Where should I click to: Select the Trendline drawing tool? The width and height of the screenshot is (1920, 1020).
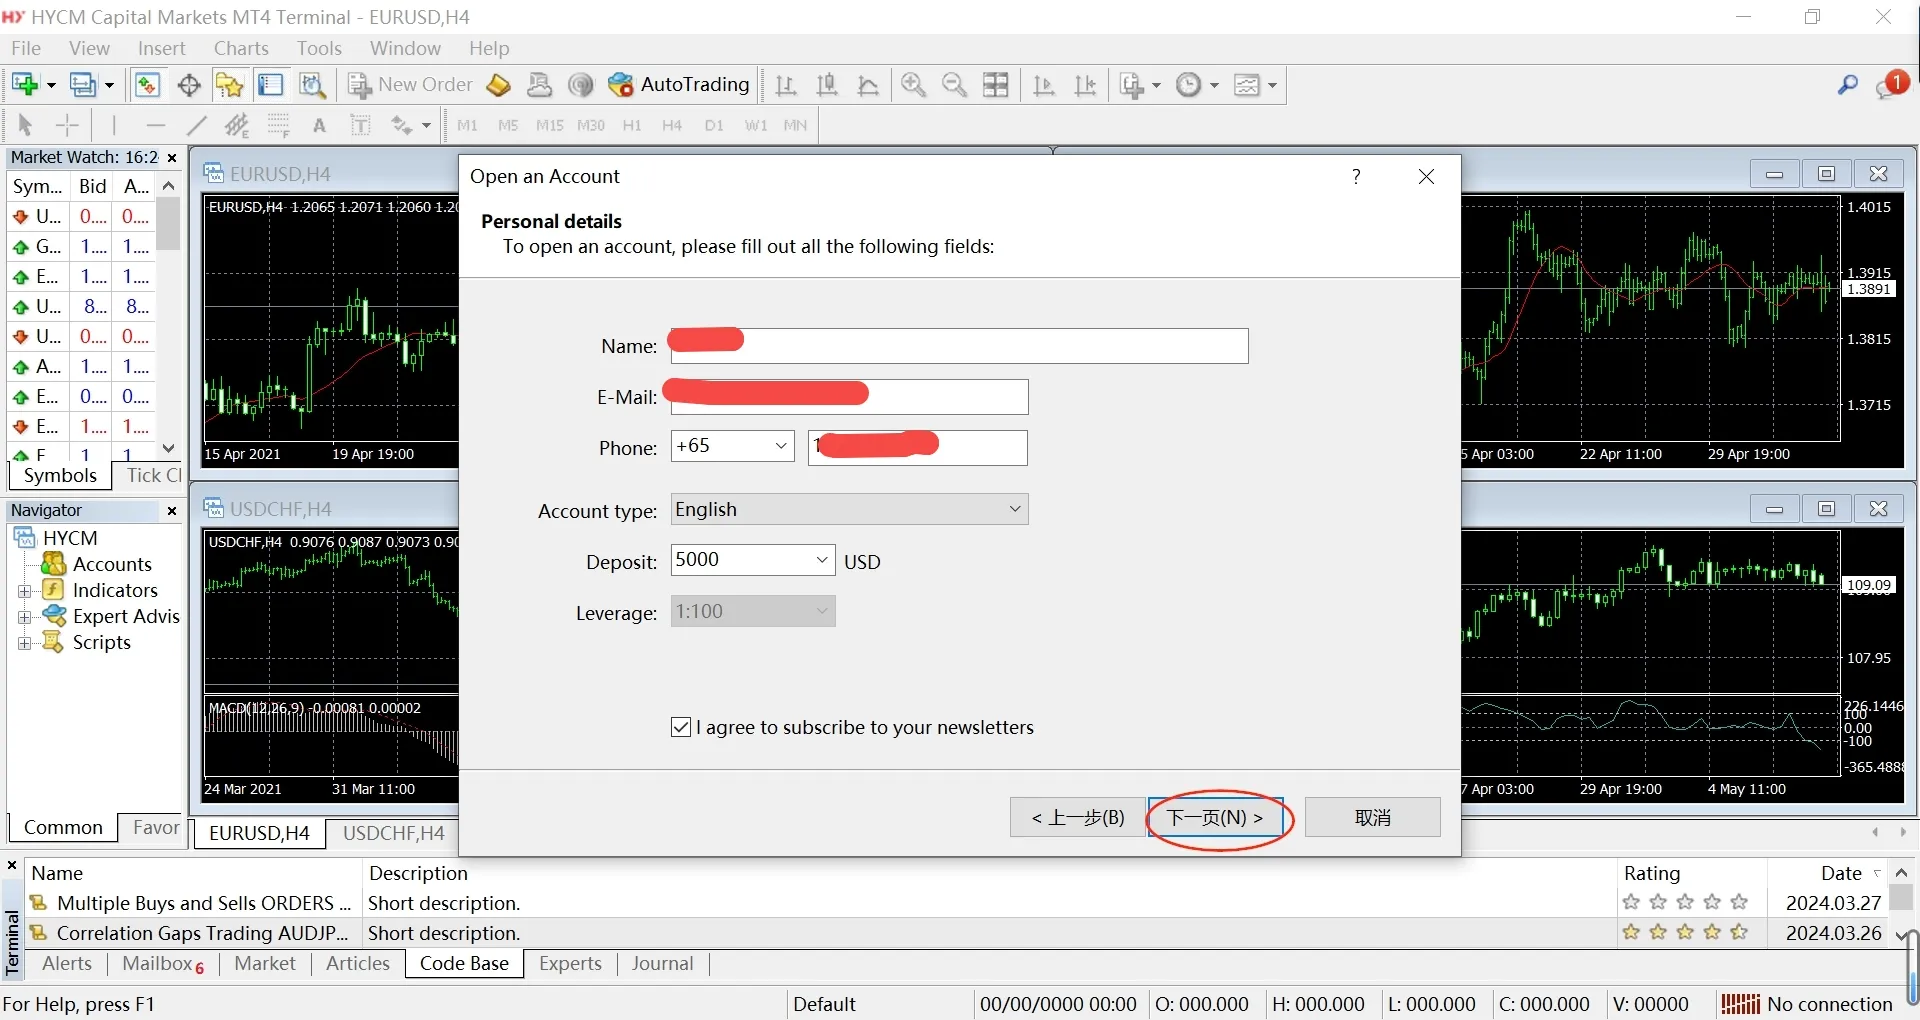[x=196, y=125]
